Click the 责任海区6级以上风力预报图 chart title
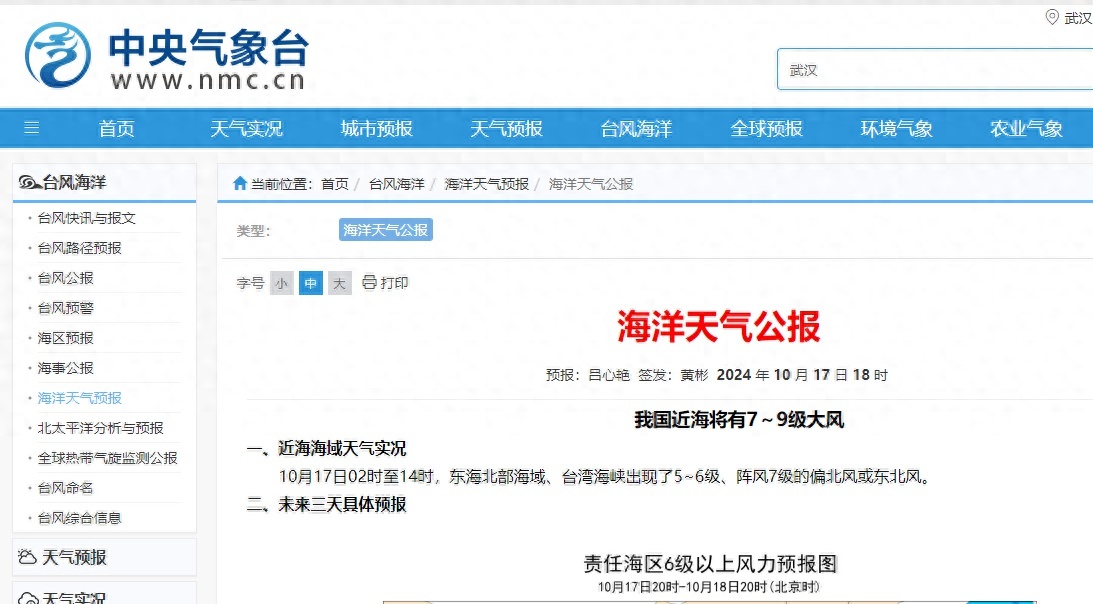 (710, 563)
